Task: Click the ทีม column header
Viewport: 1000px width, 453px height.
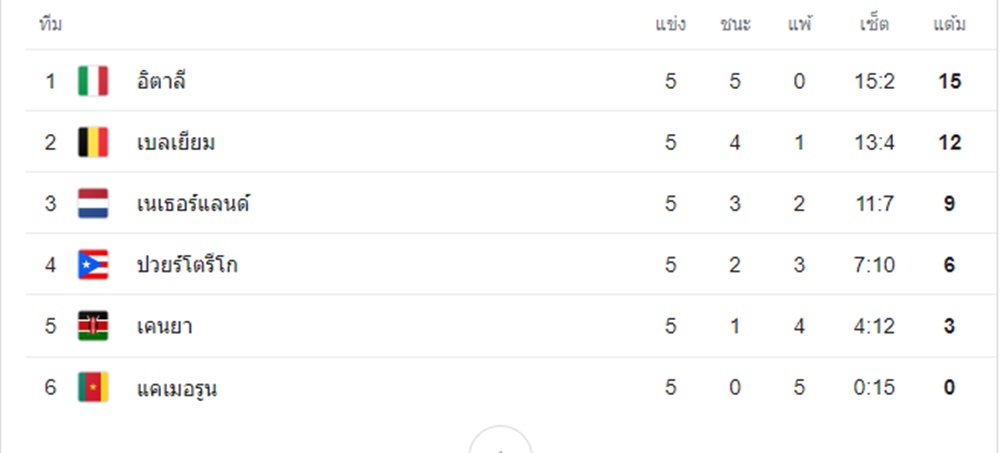Action: [x=50, y=25]
